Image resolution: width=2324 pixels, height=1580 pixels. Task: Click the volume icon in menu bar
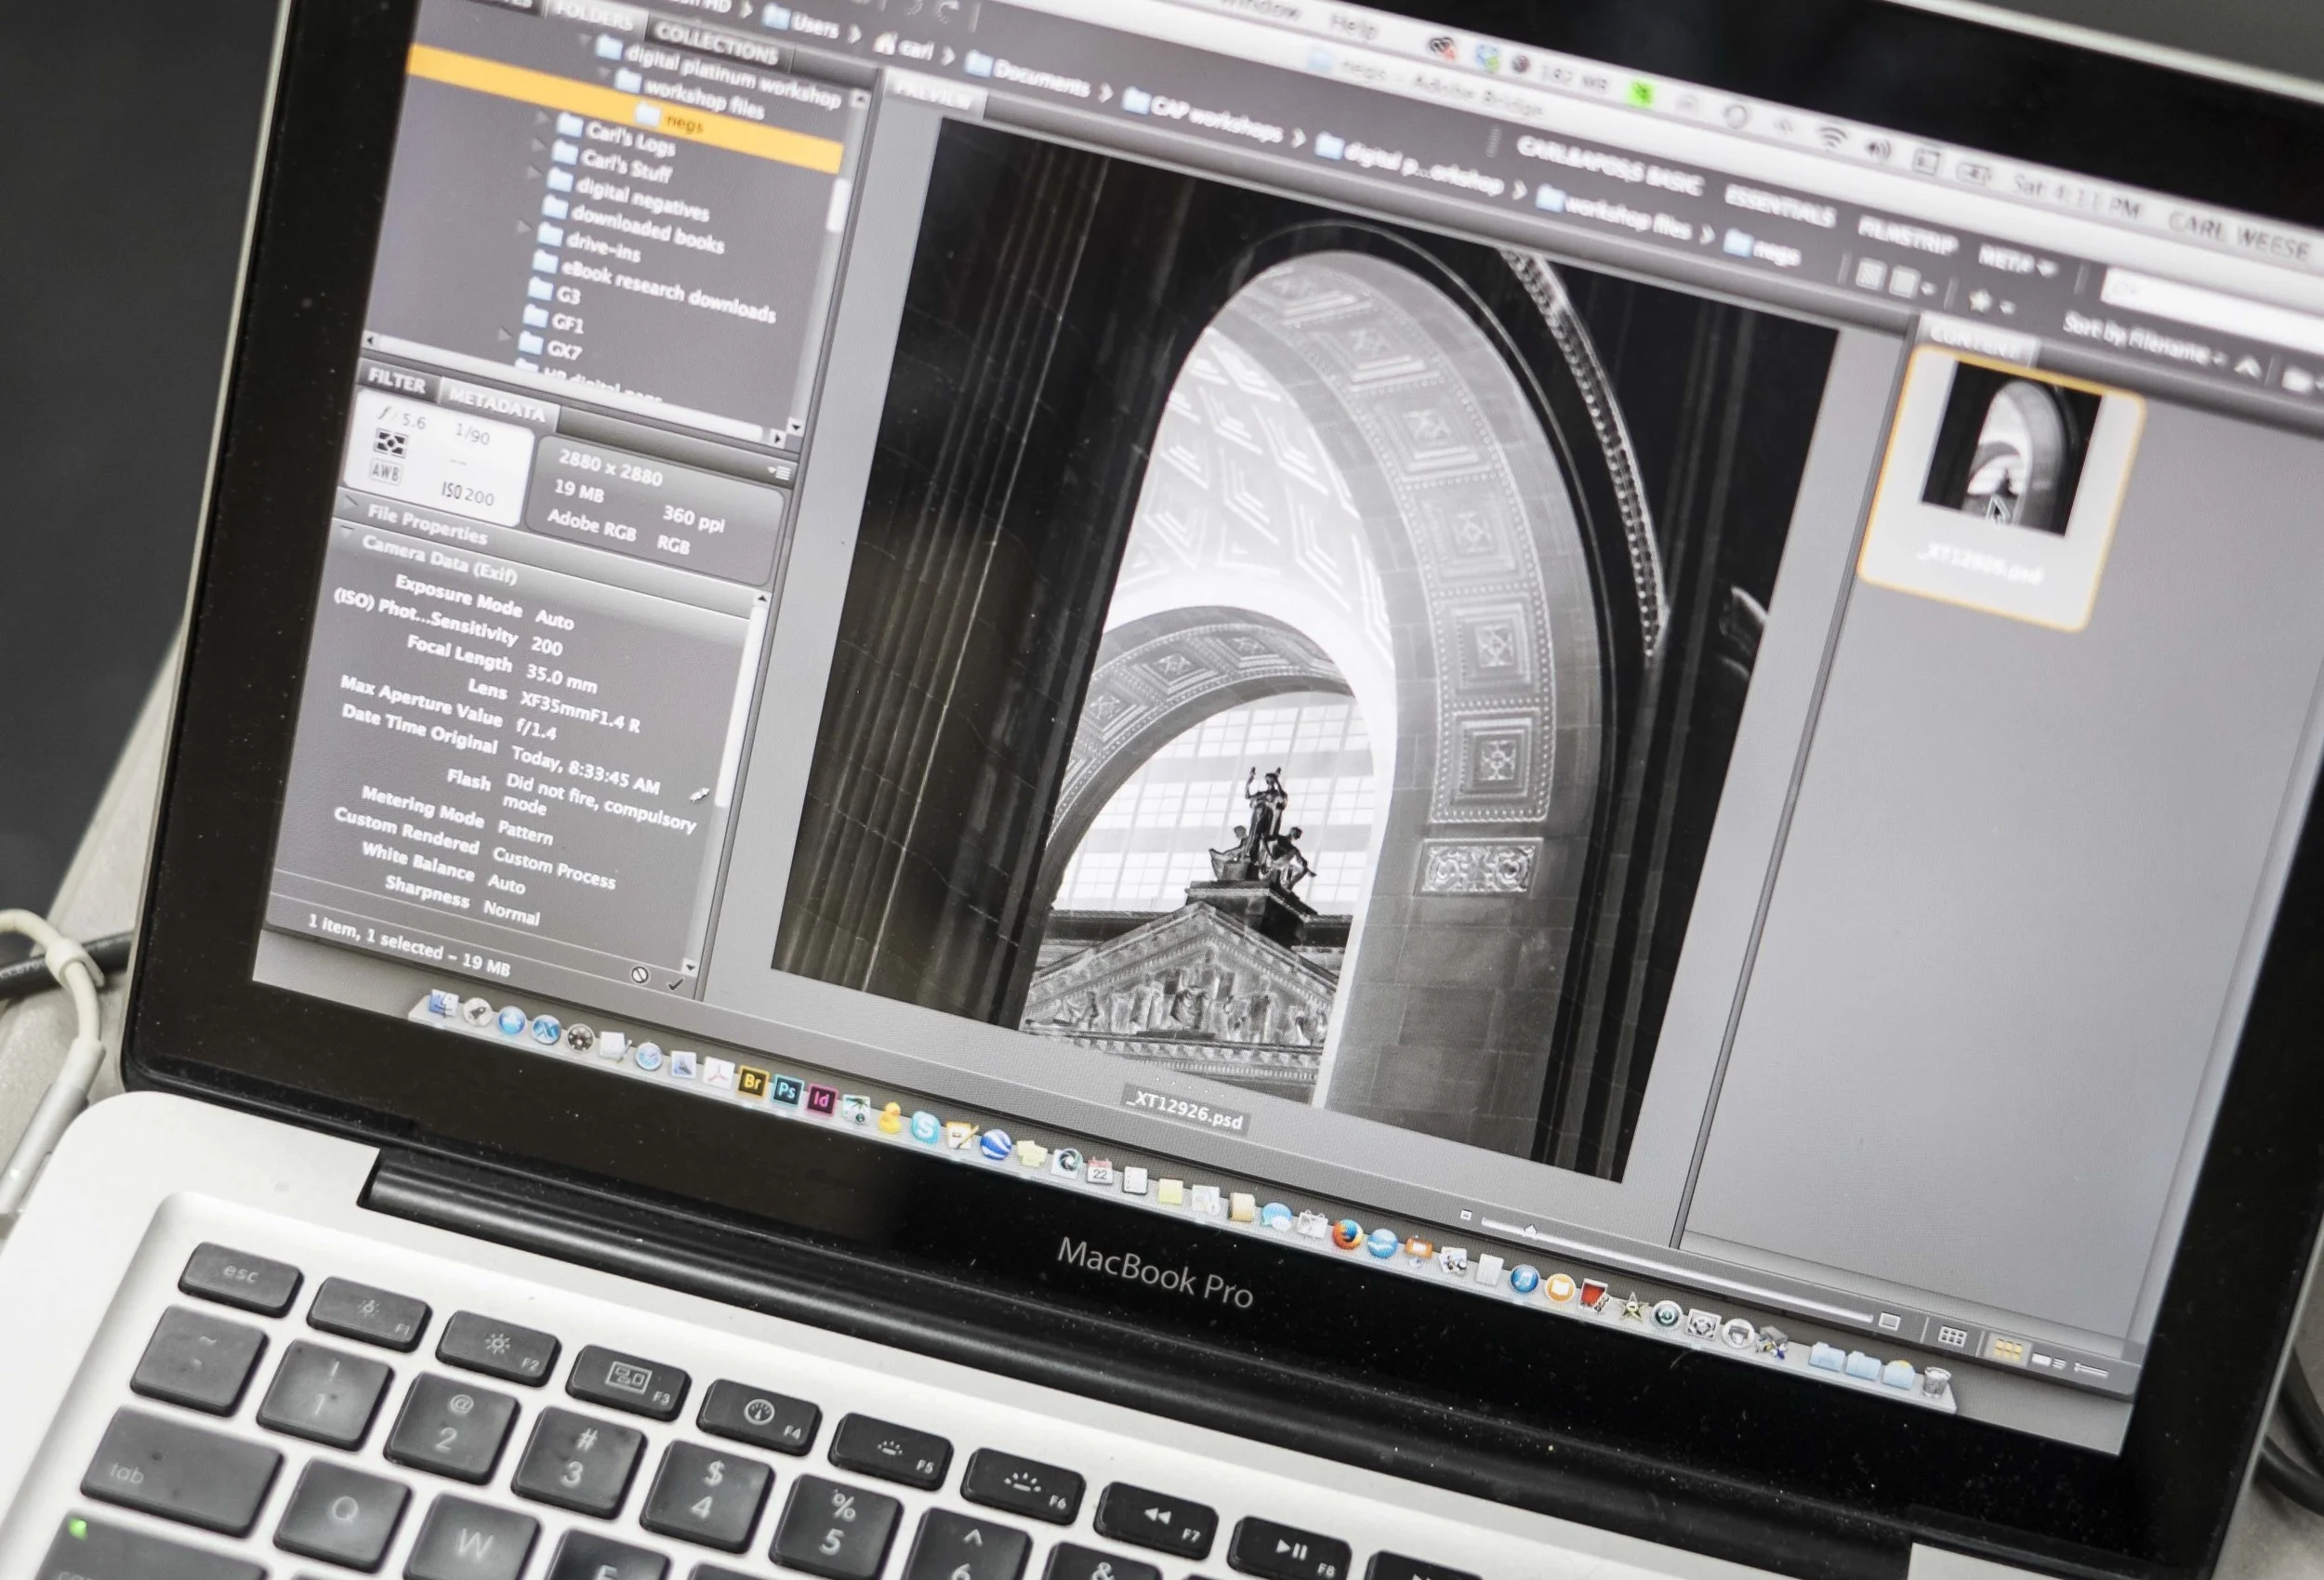tap(1877, 149)
